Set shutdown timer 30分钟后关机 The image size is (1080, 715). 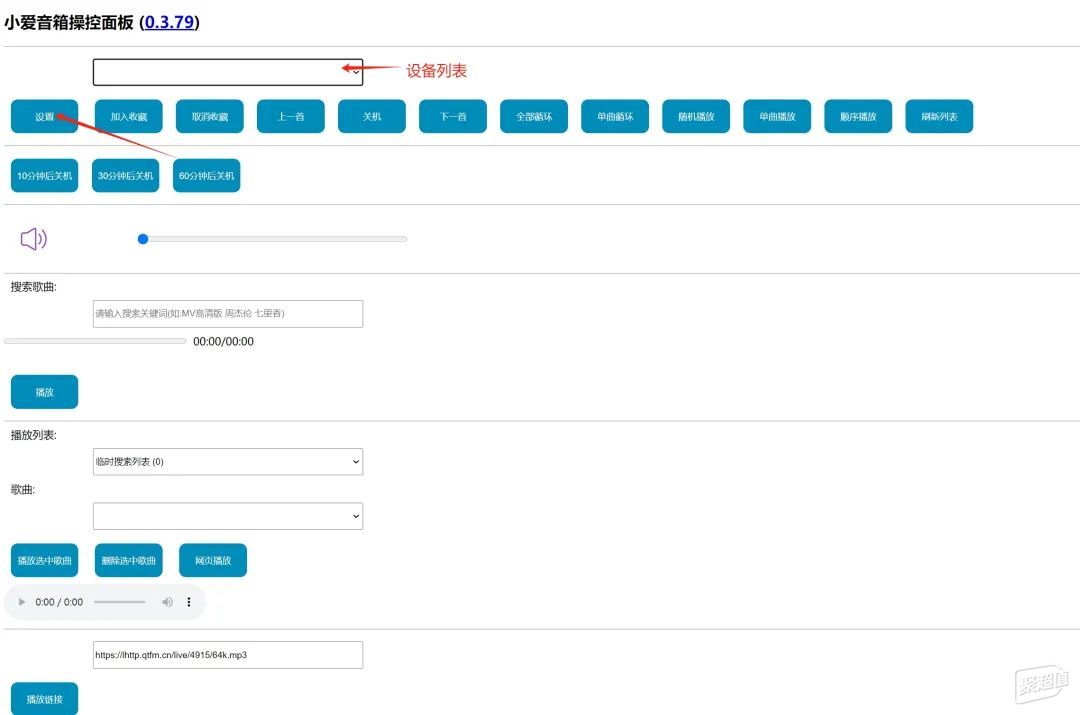[125, 176]
